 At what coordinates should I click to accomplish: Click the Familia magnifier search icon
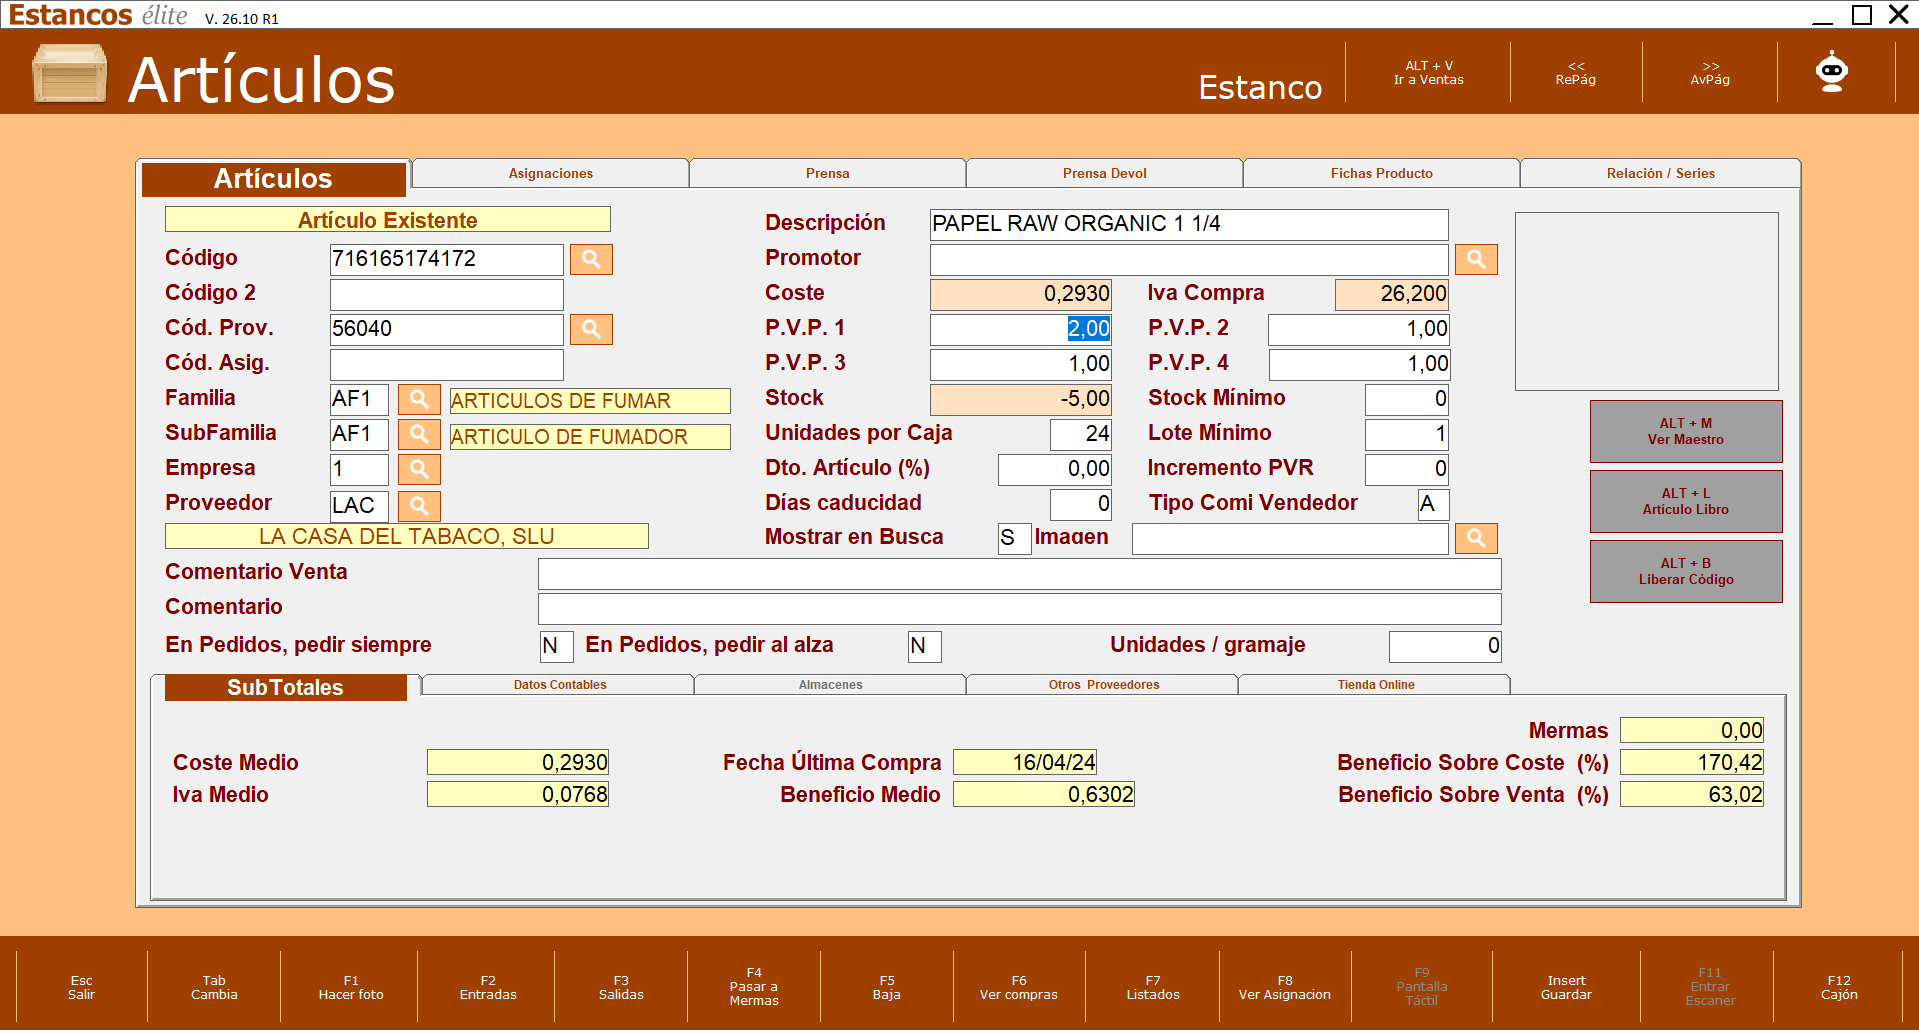click(419, 399)
